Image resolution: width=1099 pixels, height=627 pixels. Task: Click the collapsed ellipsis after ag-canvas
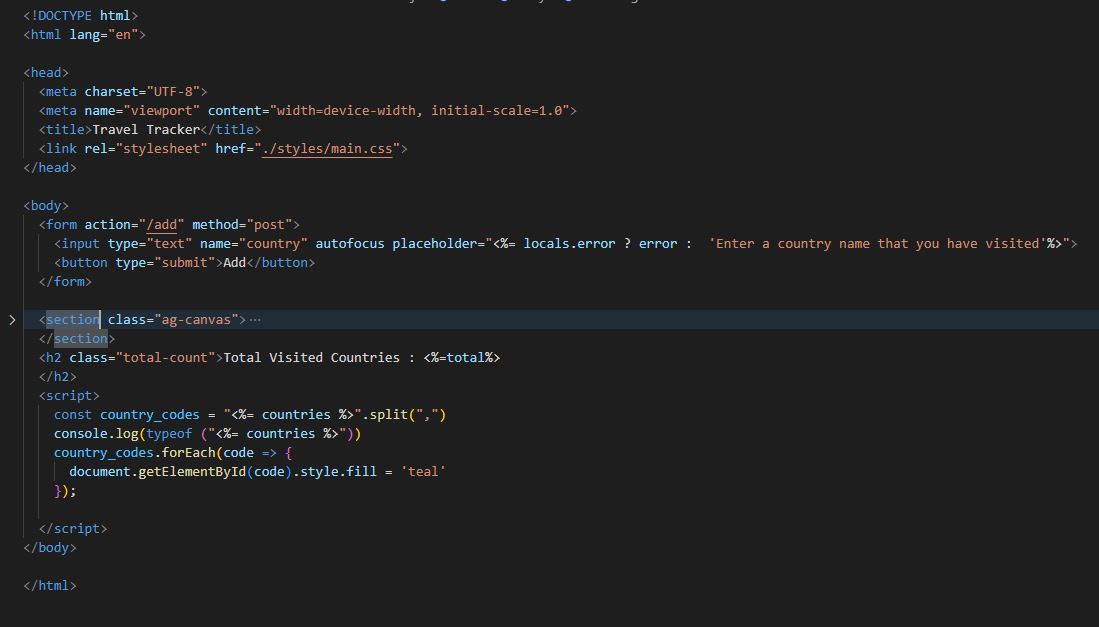point(255,320)
